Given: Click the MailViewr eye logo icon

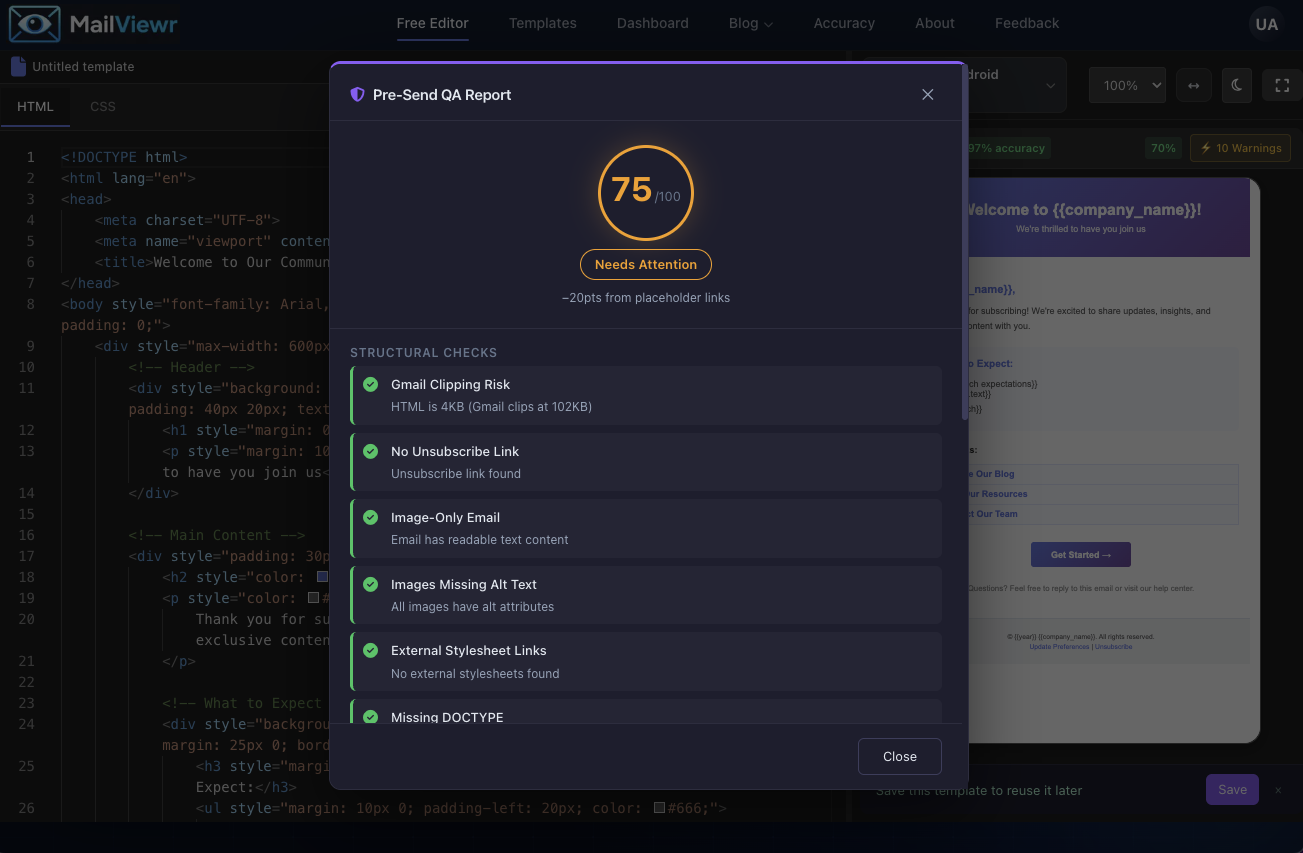Looking at the screenshot, I should pos(34,24).
